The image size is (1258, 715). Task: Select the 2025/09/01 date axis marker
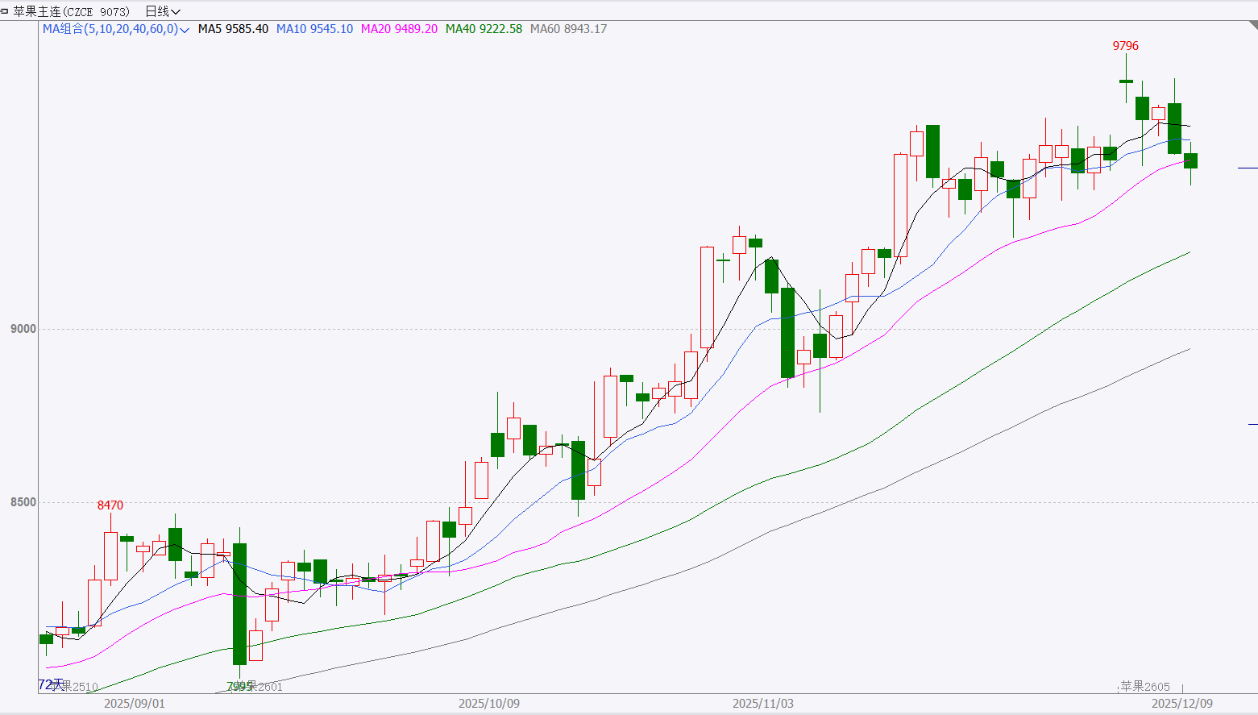[x=133, y=704]
